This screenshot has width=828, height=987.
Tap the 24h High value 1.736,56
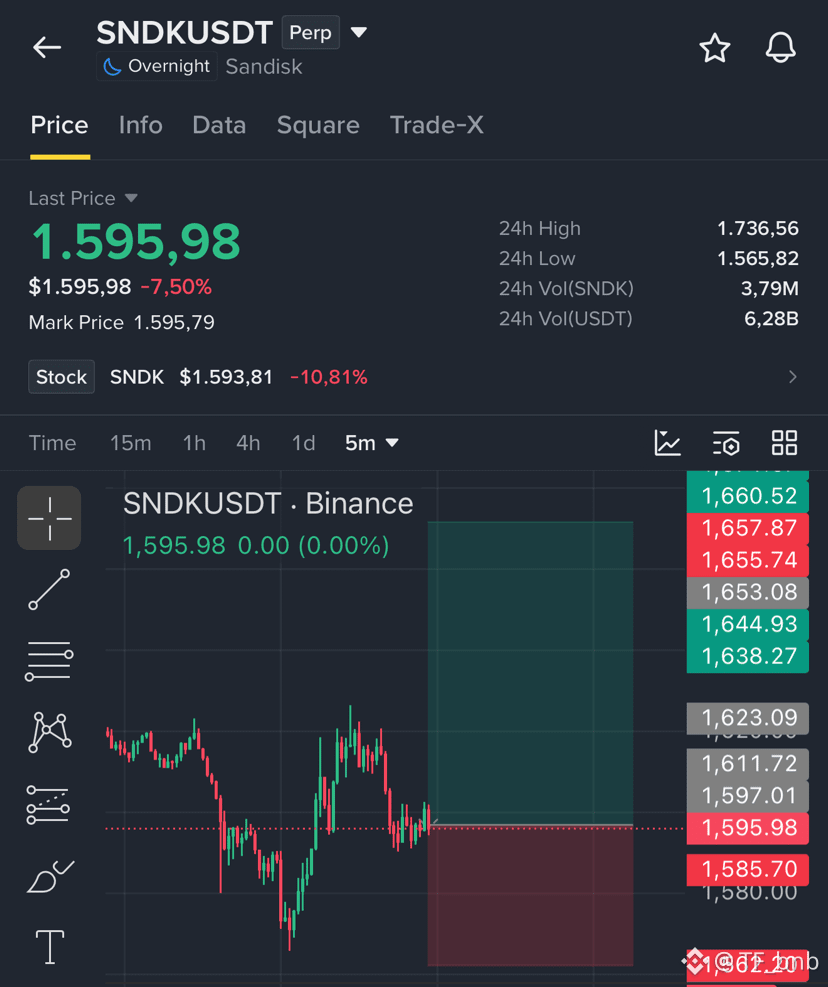[x=757, y=228]
